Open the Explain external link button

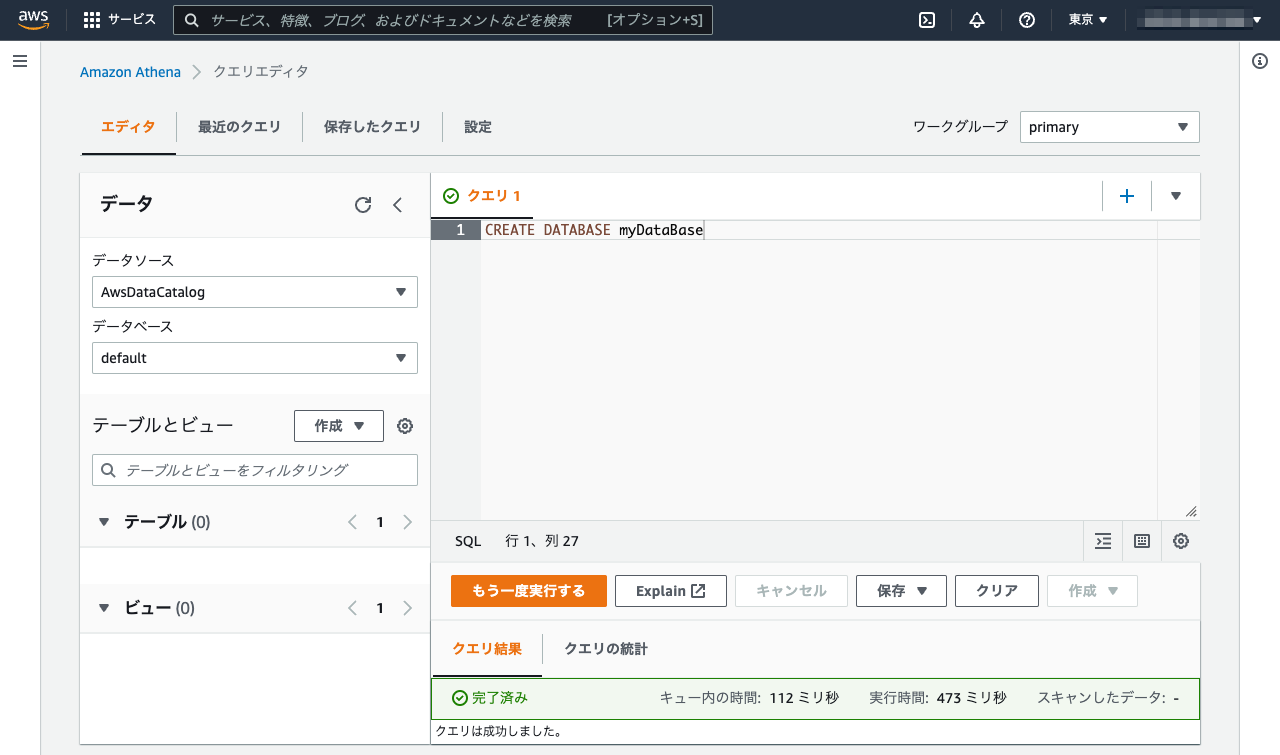(x=670, y=591)
